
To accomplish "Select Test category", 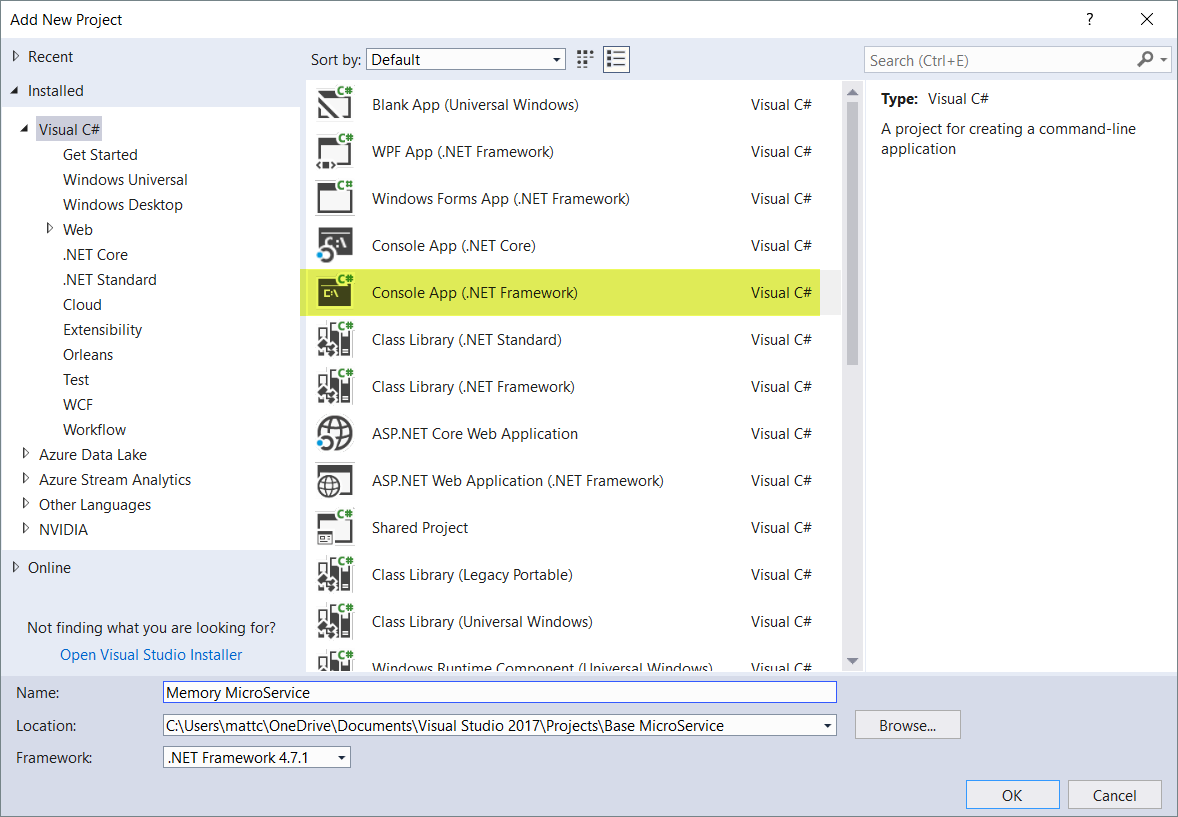I will click(76, 380).
